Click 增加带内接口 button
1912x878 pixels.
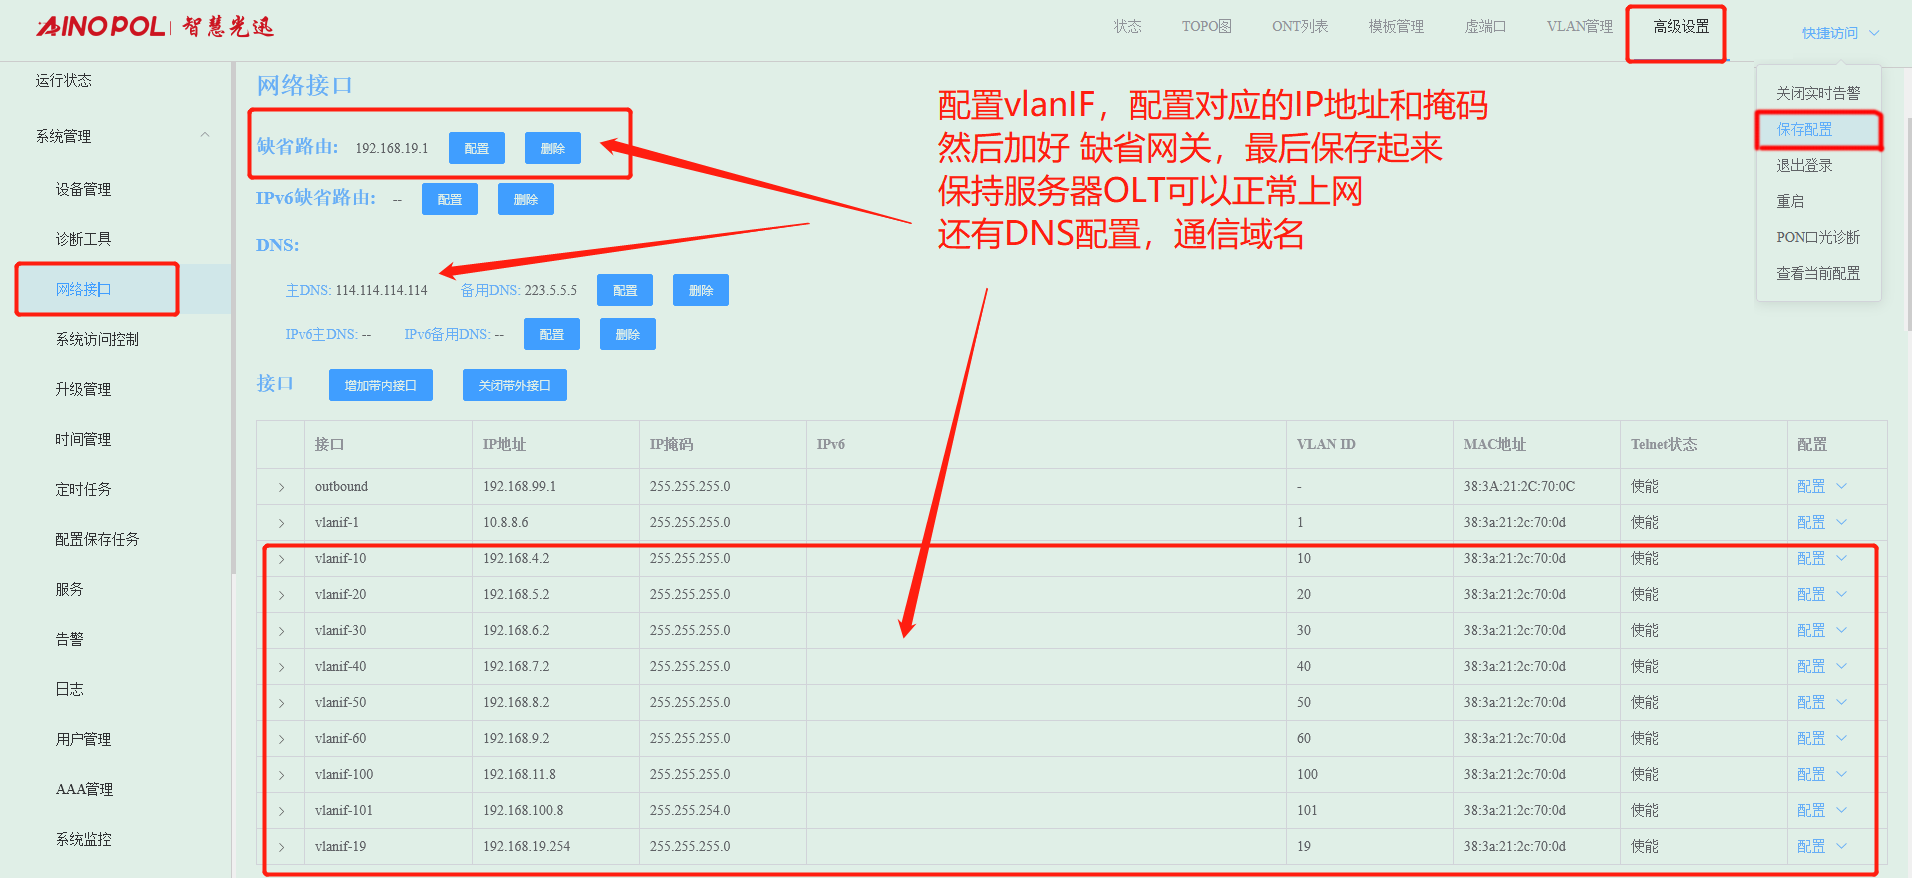point(380,385)
